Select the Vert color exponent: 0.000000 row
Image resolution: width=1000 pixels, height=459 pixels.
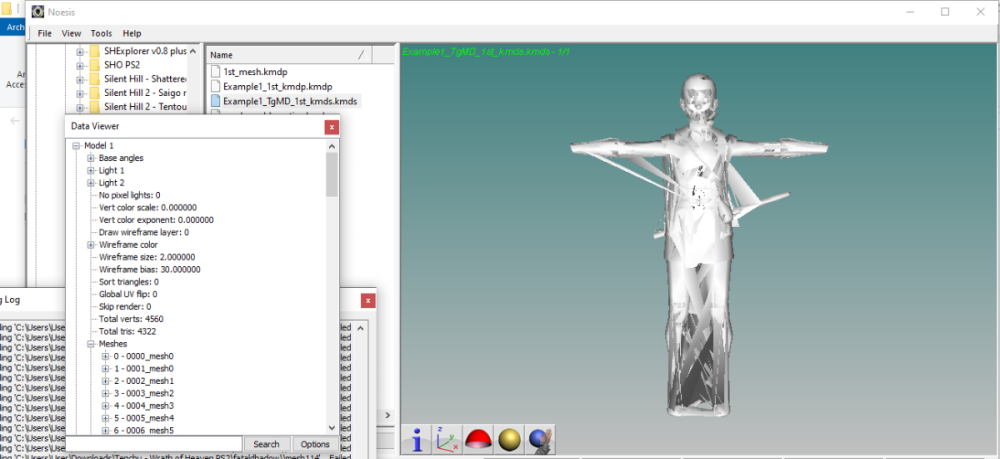click(156, 220)
